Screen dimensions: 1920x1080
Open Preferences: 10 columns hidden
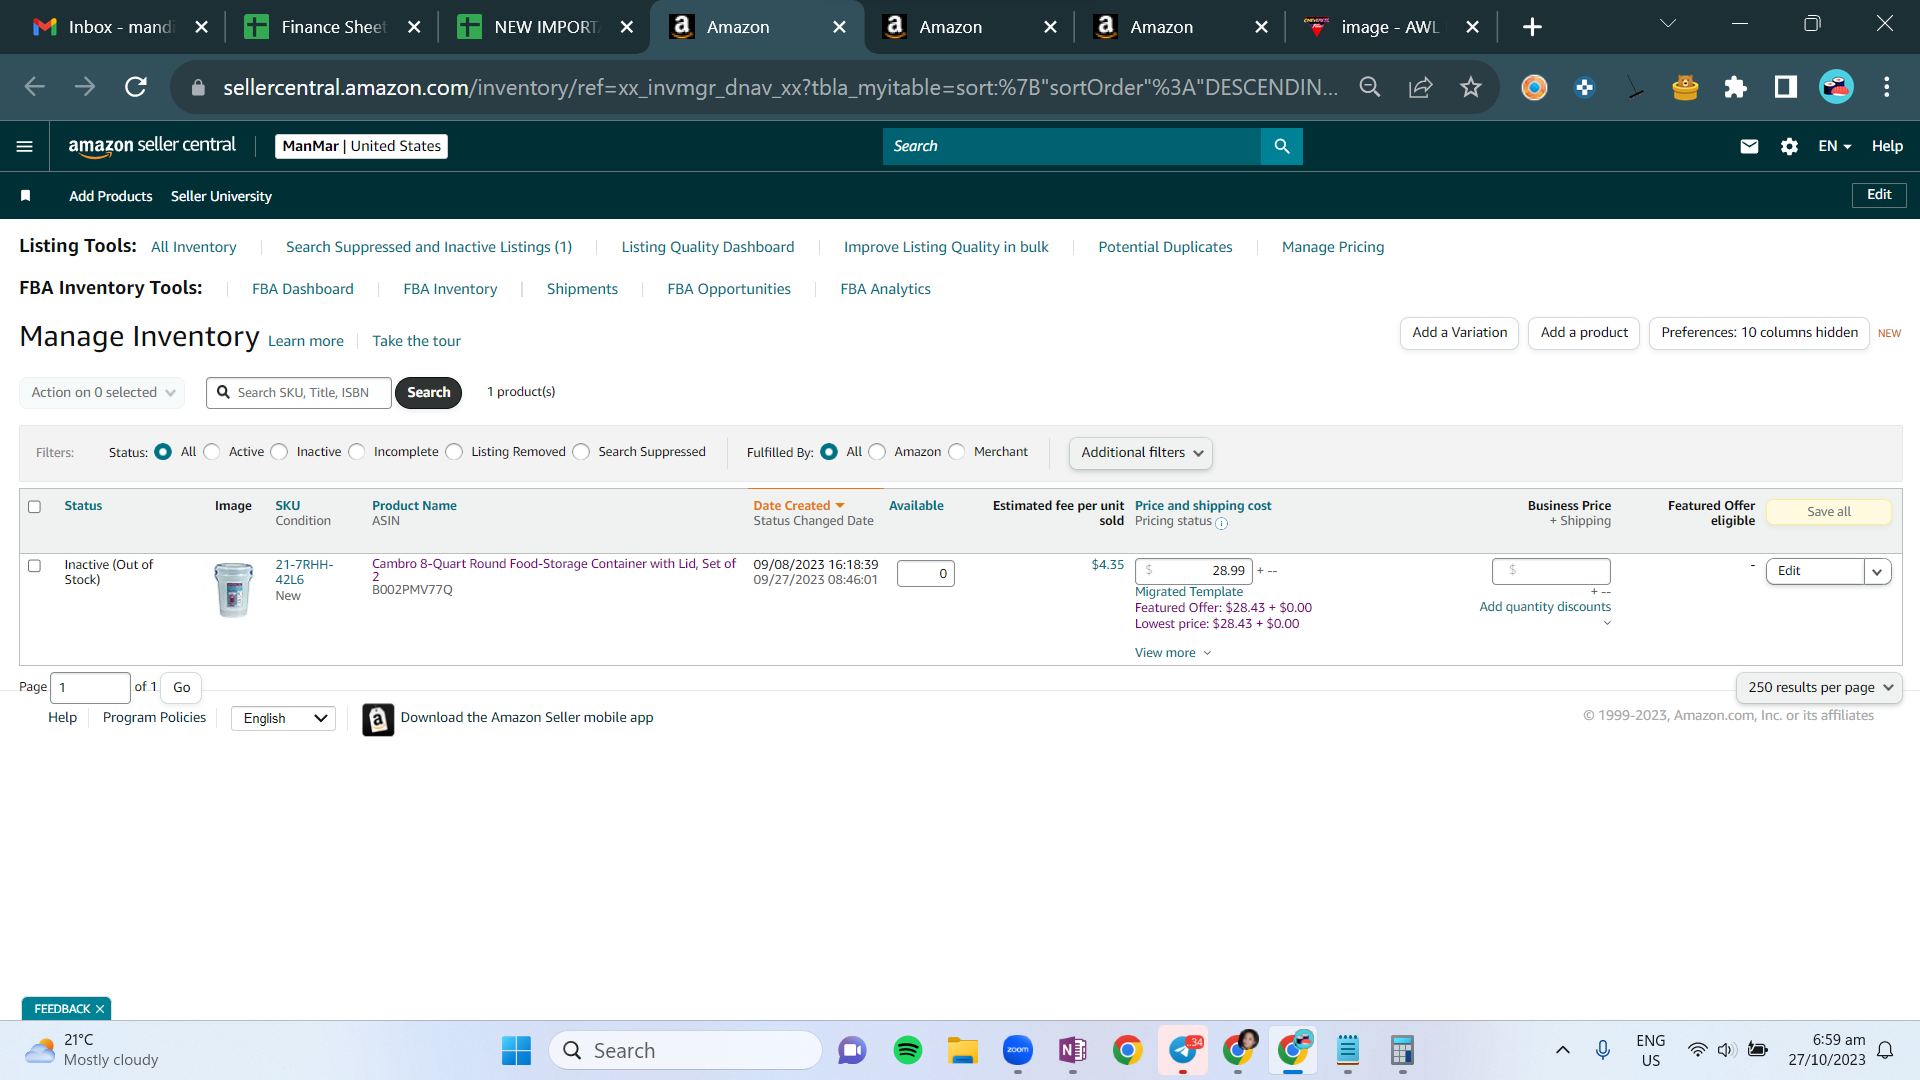[x=1759, y=333]
